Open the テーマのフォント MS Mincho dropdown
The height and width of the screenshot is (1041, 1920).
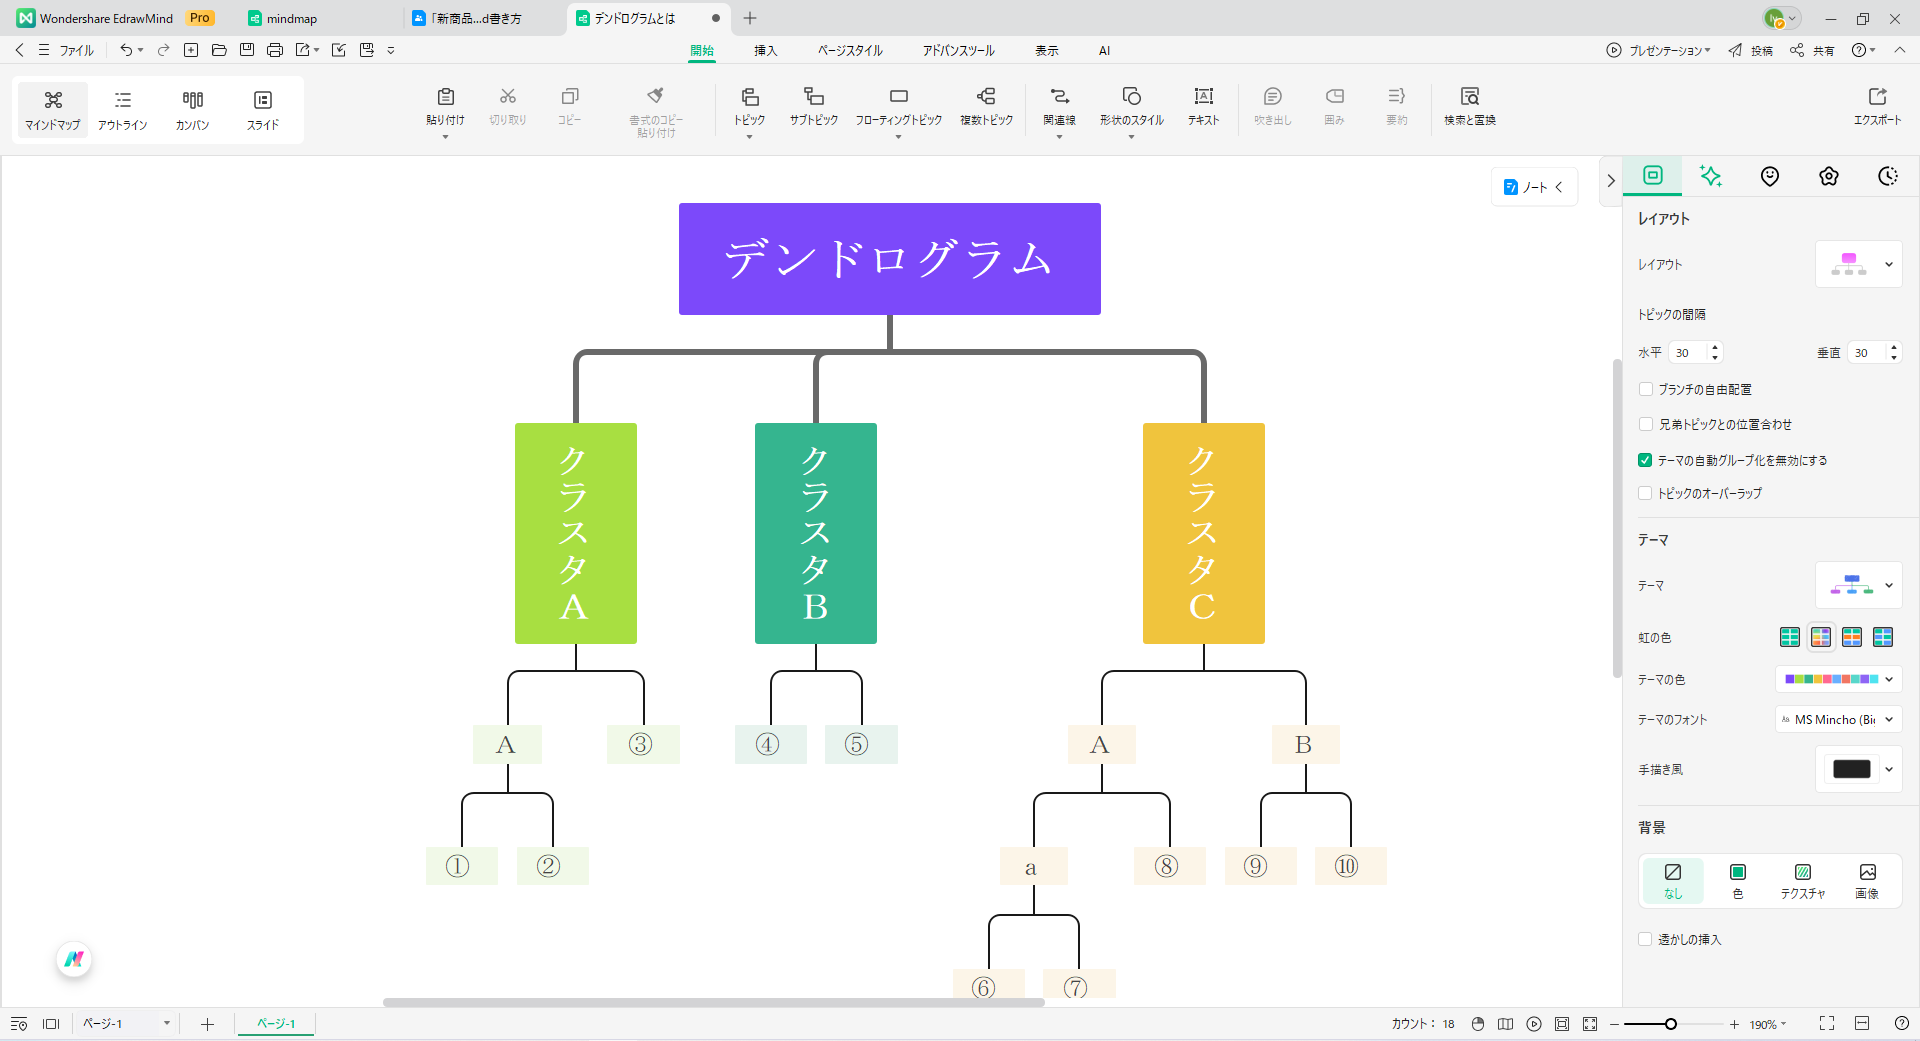[1837, 719]
